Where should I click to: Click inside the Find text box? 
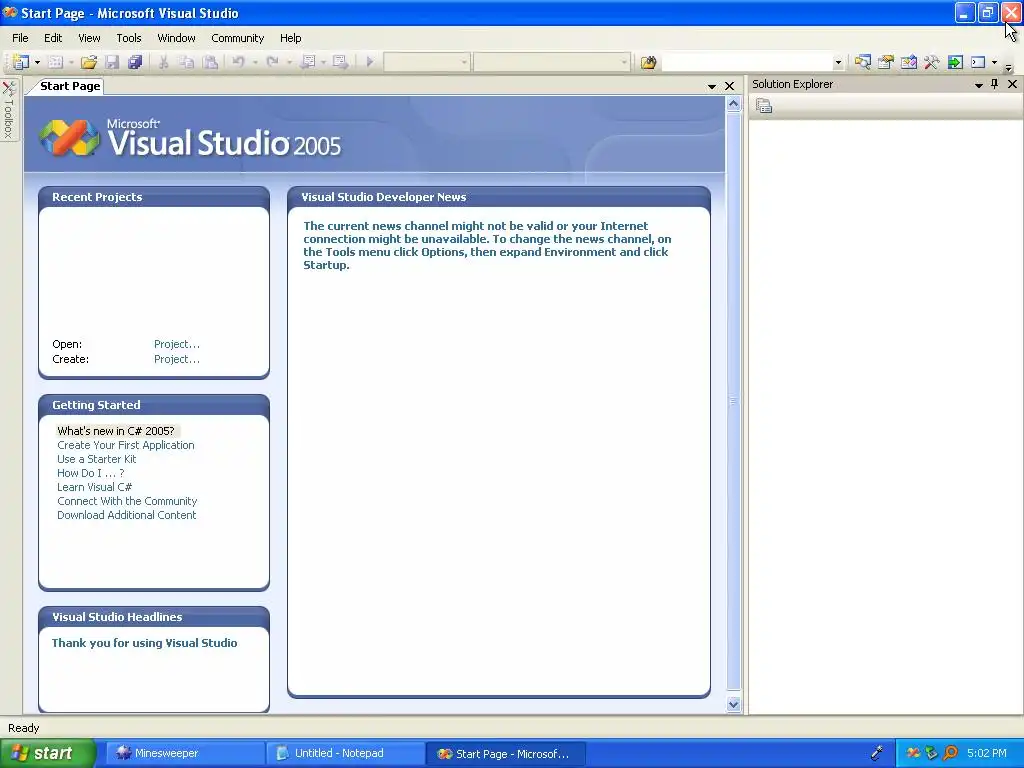click(x=747, y=62)
